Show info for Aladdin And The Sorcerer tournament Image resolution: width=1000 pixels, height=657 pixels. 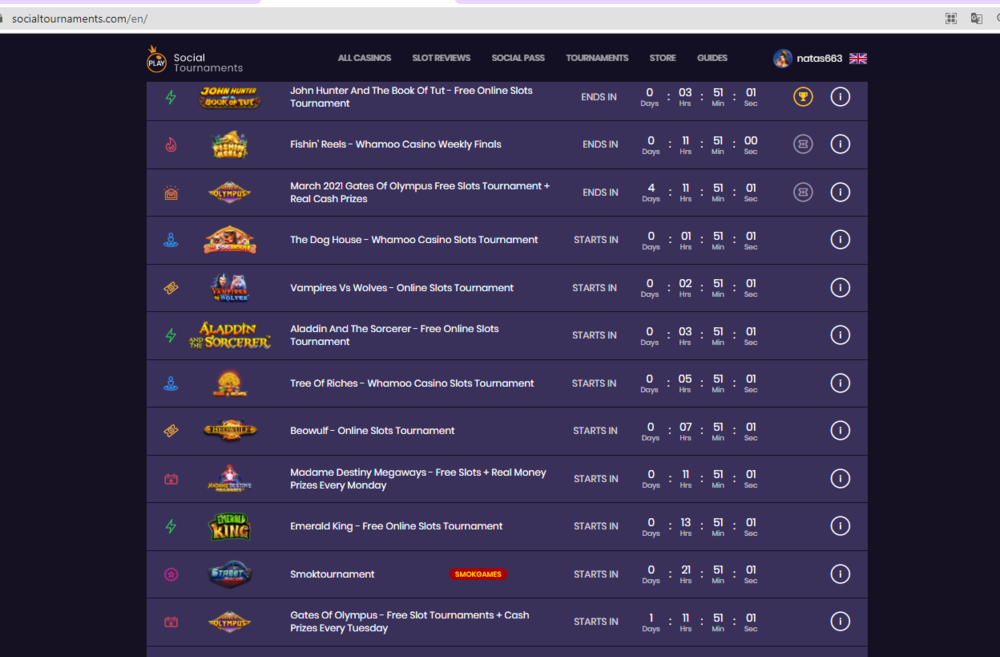(840, 335)
